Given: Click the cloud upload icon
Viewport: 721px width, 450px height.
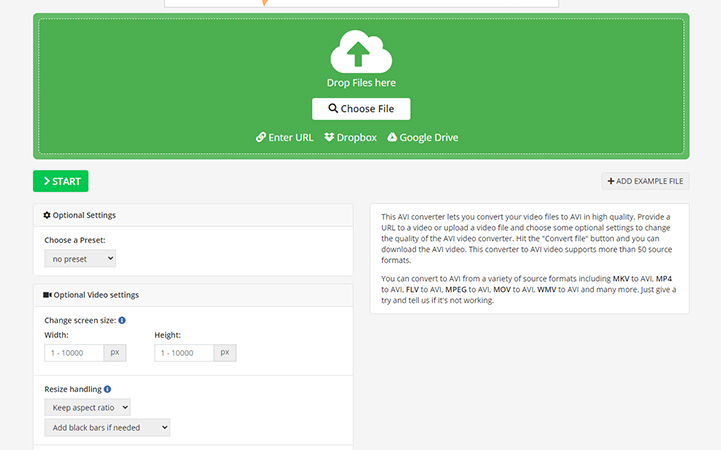Looking at the screenshot, I should 360,50.
